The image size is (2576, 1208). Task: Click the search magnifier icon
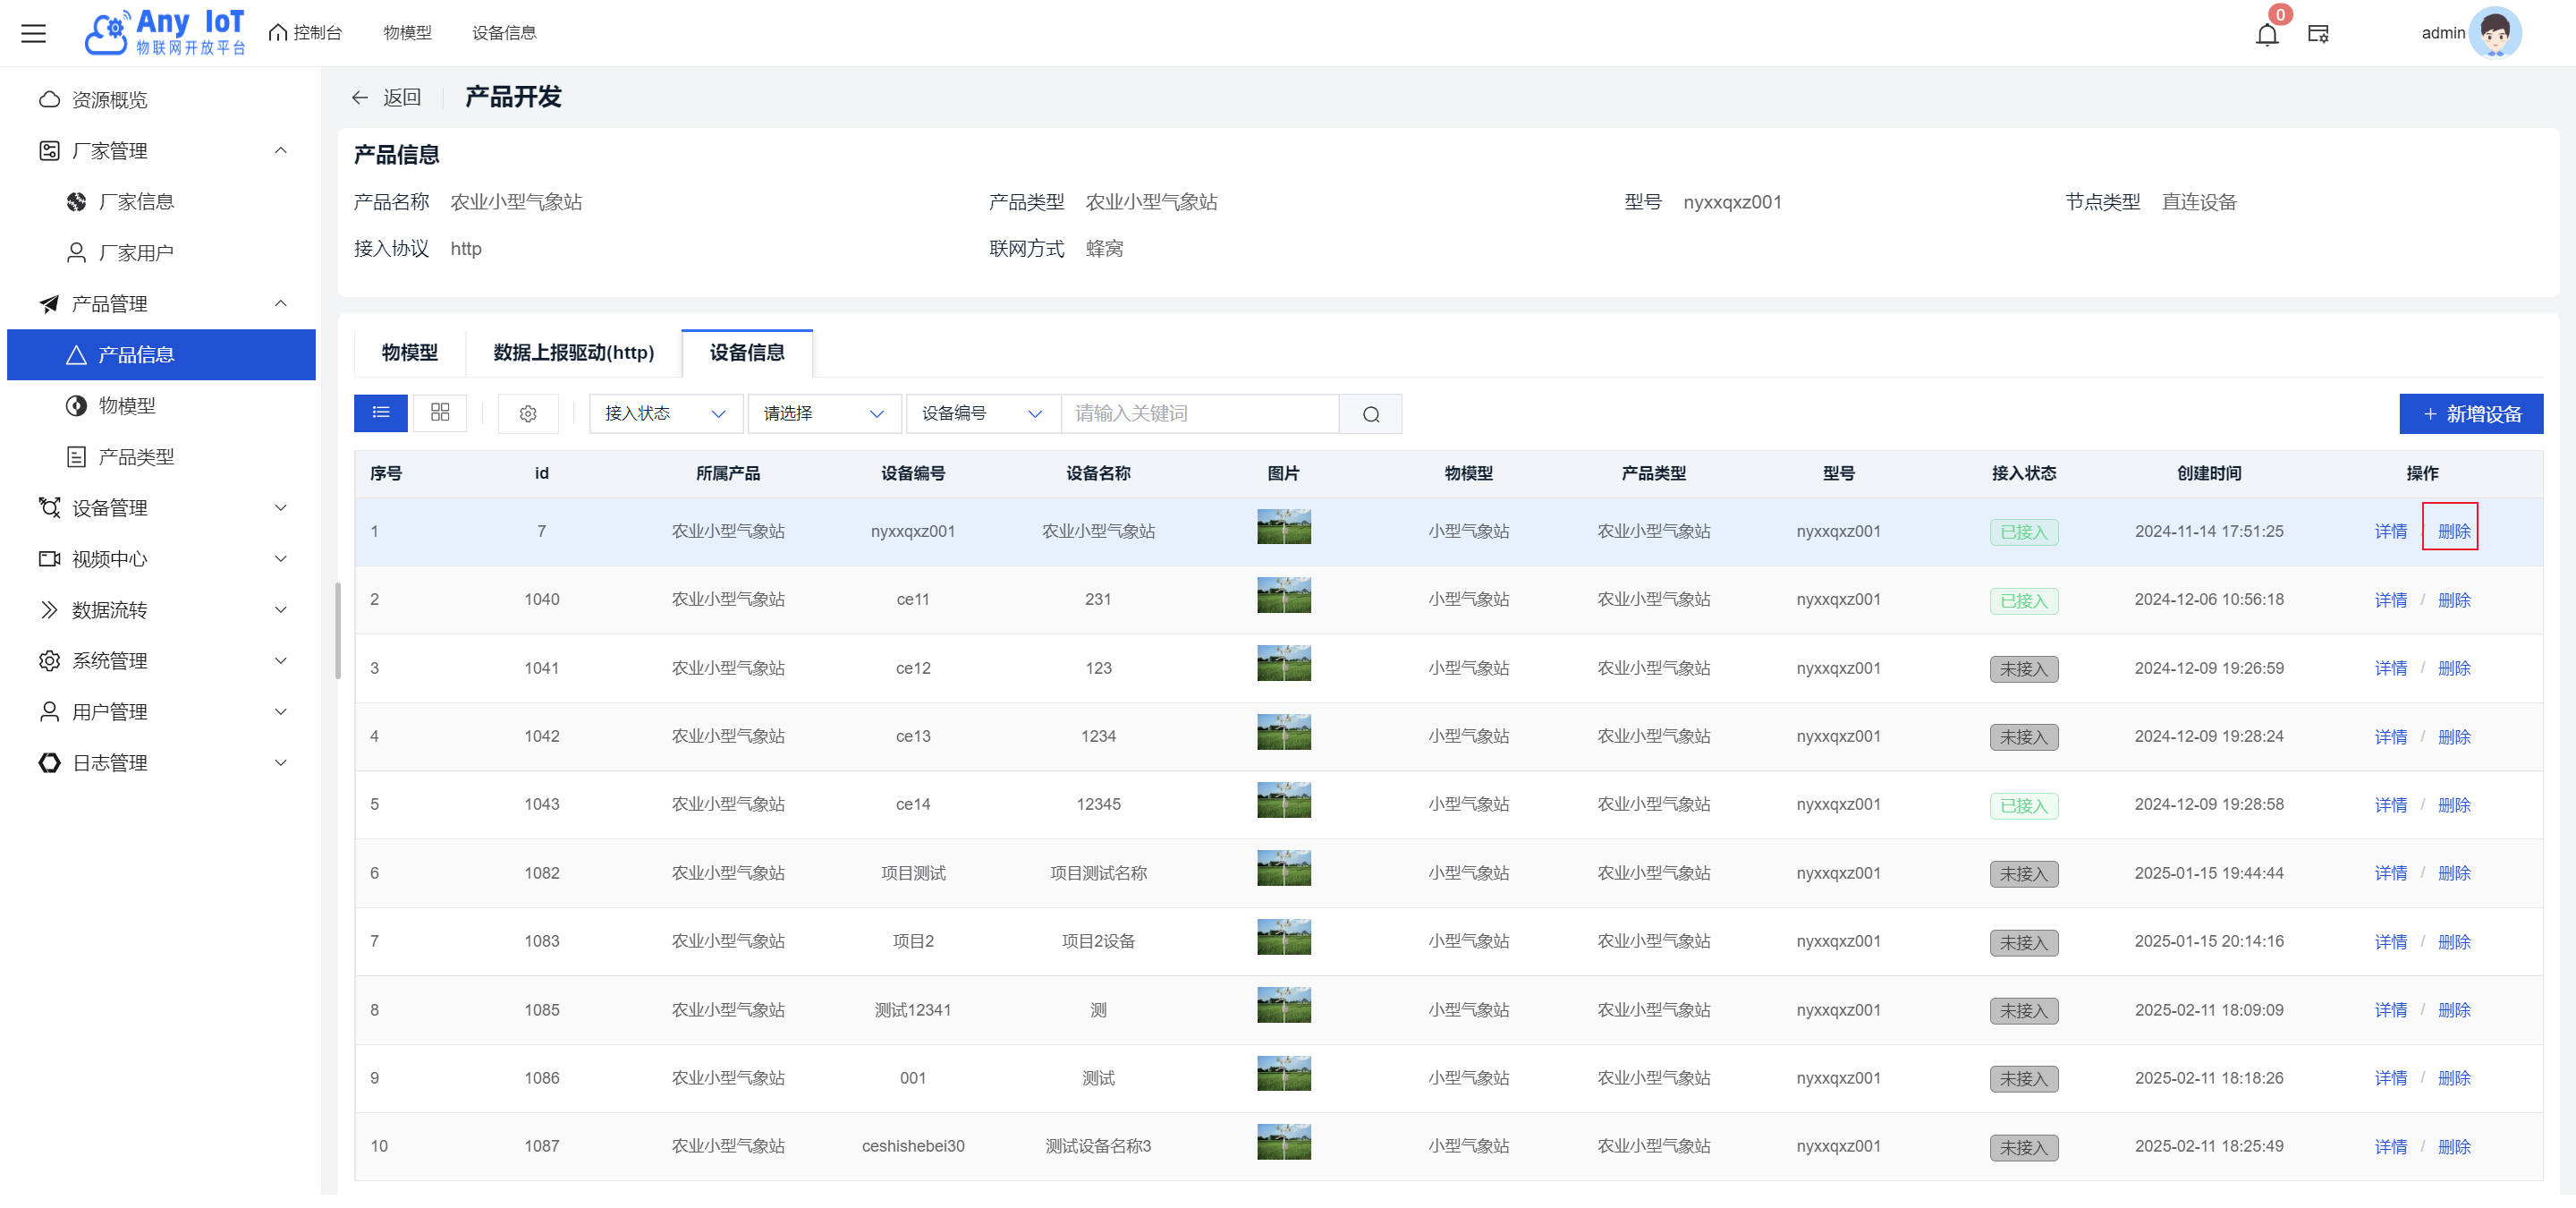[1370, 414]
